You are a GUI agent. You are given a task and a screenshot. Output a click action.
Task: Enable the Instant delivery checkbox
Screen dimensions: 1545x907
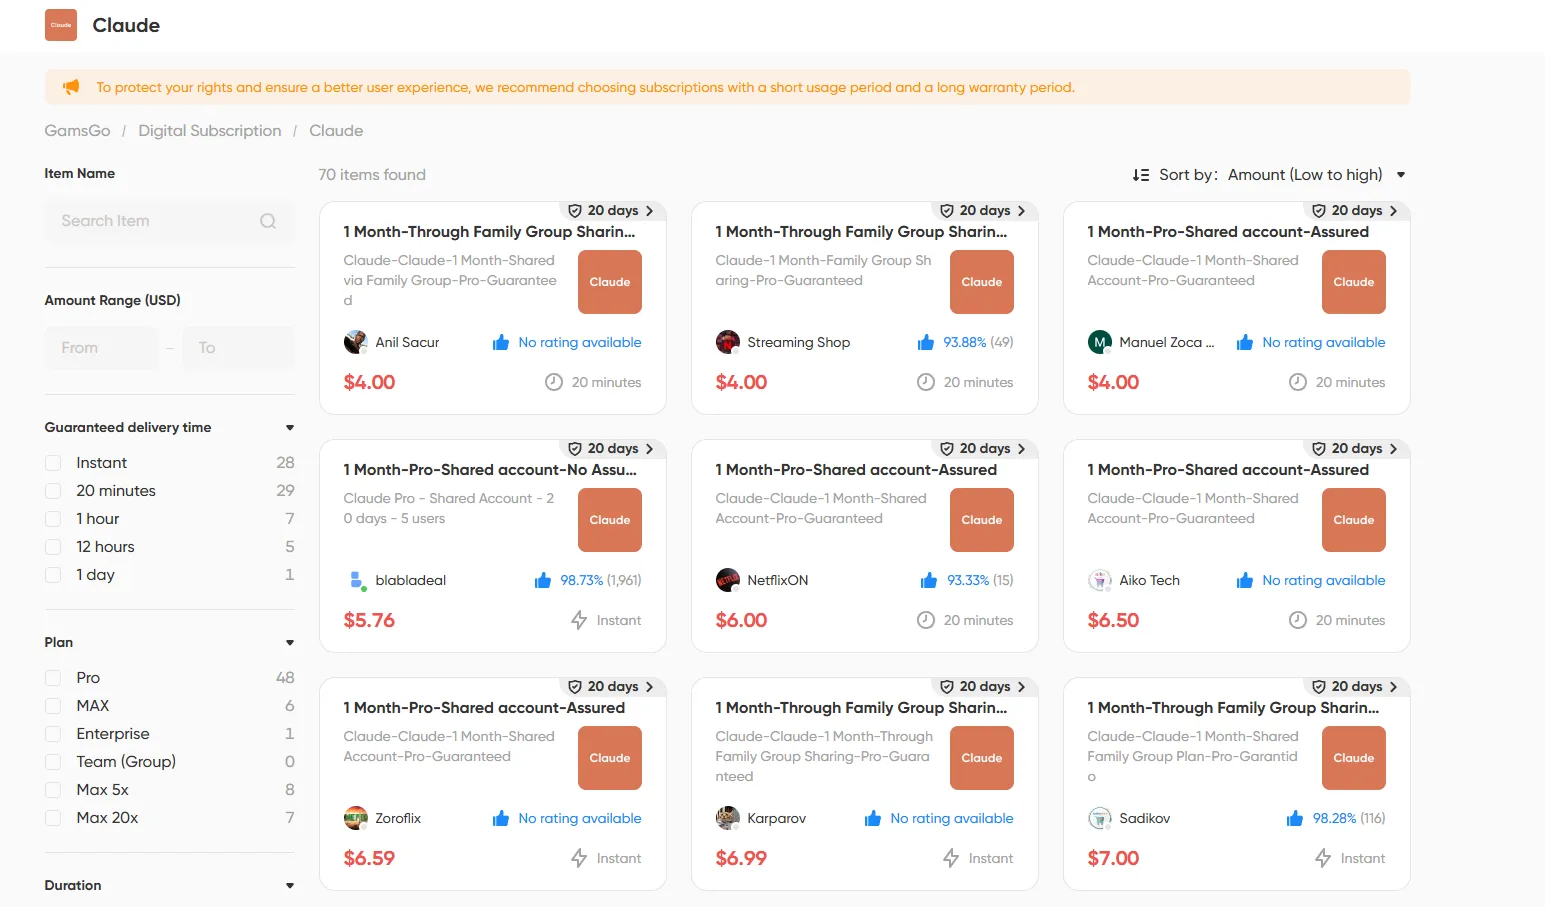coord(53,463)
